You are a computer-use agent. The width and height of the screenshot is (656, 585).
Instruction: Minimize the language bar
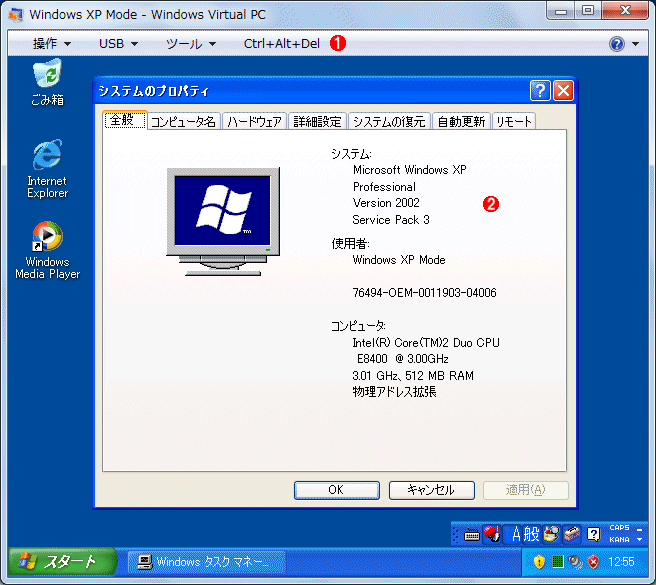639,530
